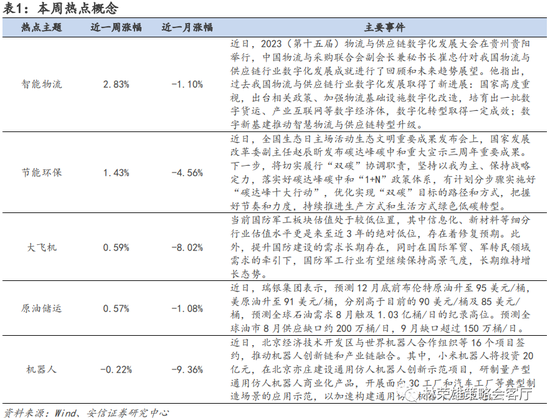550x418 pixels.
Task: Click the -9.36% monthly change value
Action: (x=187, y=369)
